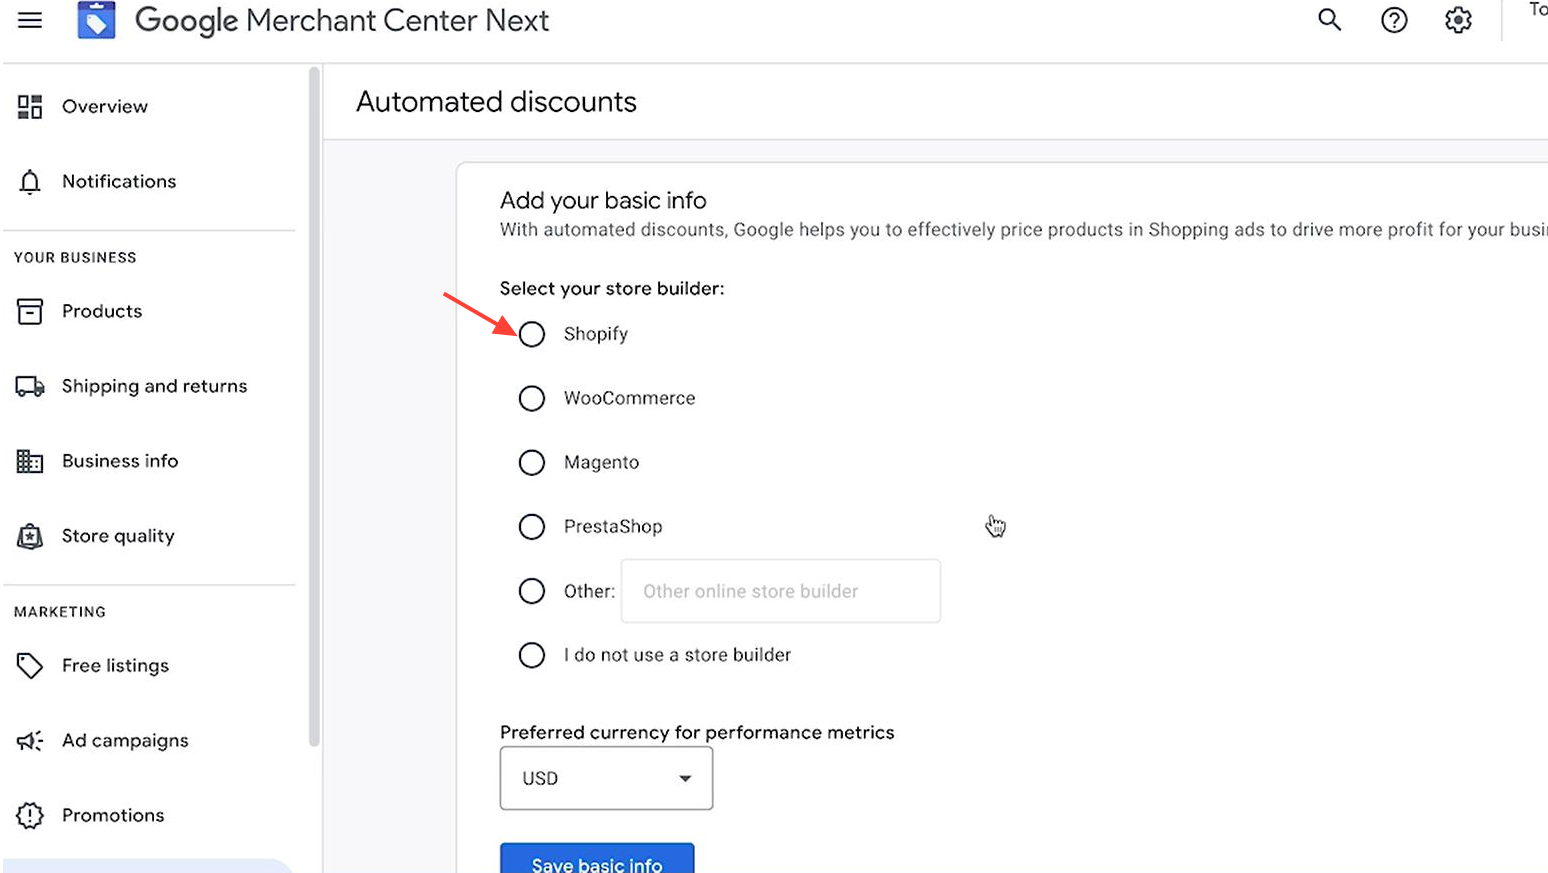Click the Free listings tag icon
The image size is (1548, 873).
point(30,666)
